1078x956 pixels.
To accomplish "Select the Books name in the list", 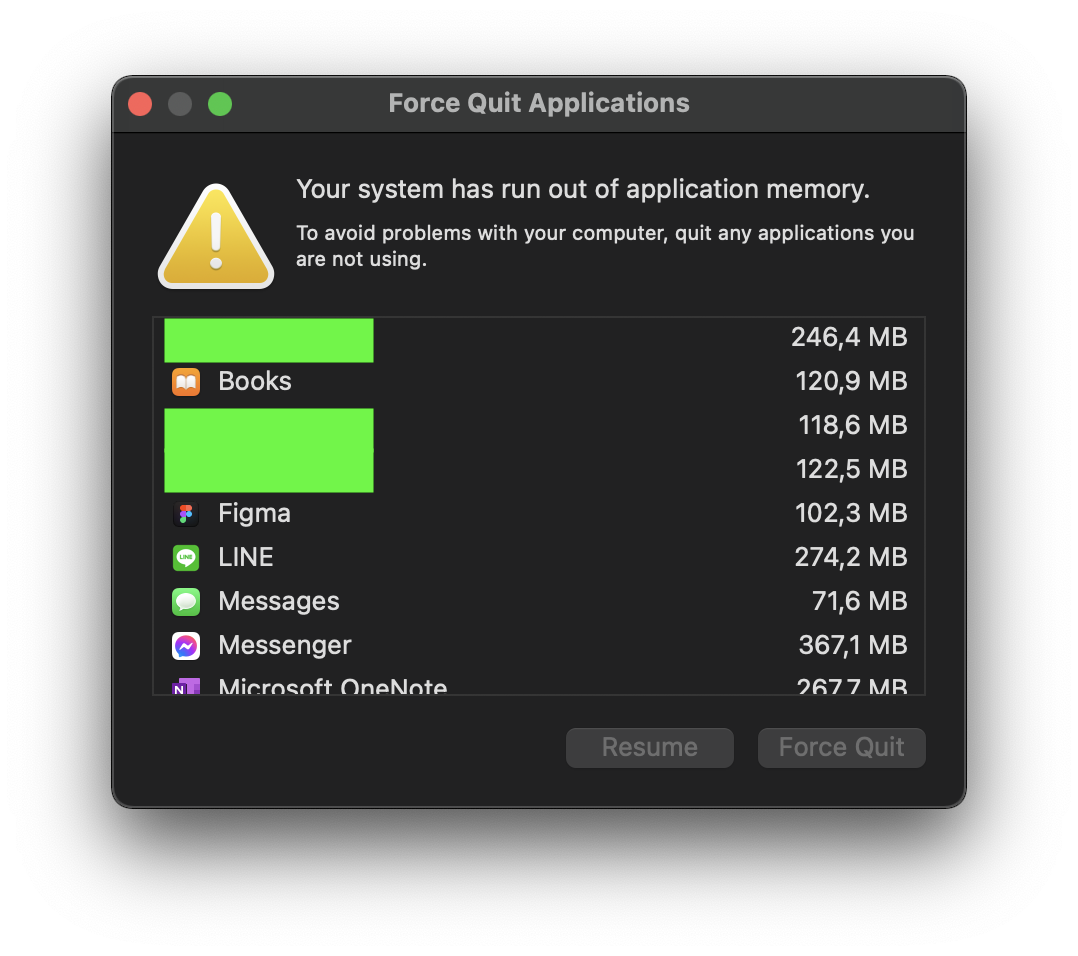I will pyautogui.click(x=255, y=382).
